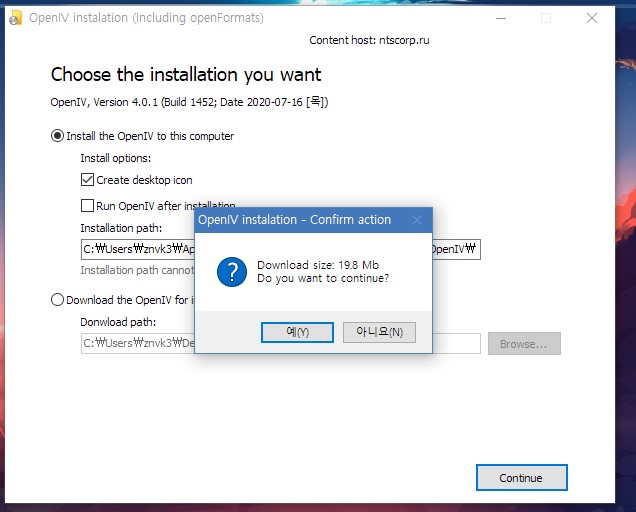Image resolution: width=636 pixels, height=512 pixels.
Task: Click the 'Choose the installation you want' heading
Action: (x=186, y=75)
